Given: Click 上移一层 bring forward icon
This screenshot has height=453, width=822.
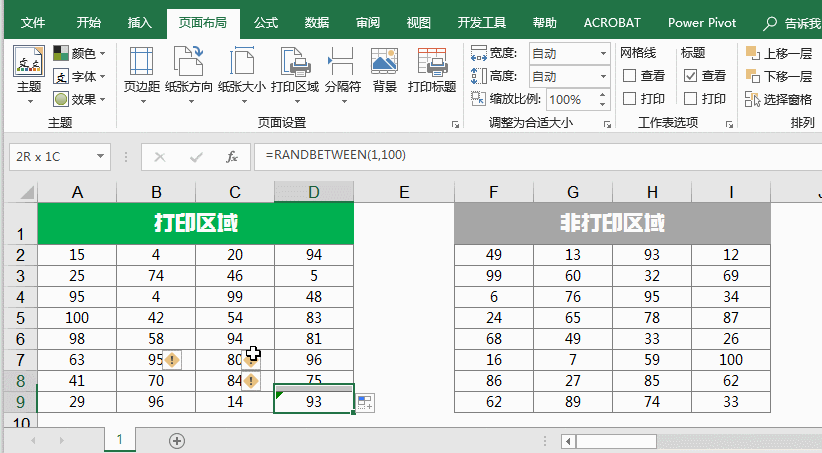Looking at the screenshot, I should pos(752,53).
